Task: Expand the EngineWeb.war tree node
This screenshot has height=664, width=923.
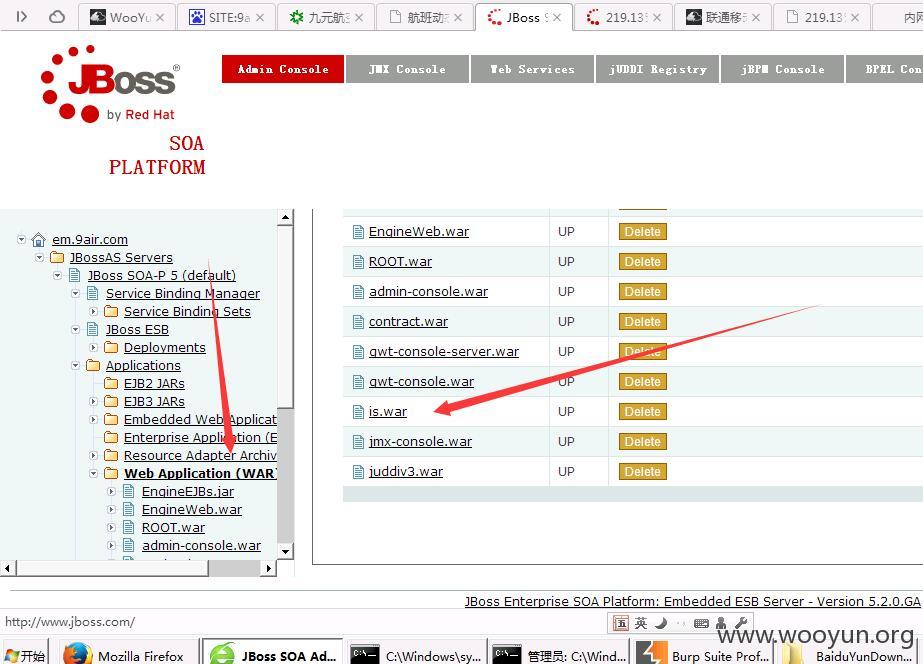Action: [x=111, y=510]
